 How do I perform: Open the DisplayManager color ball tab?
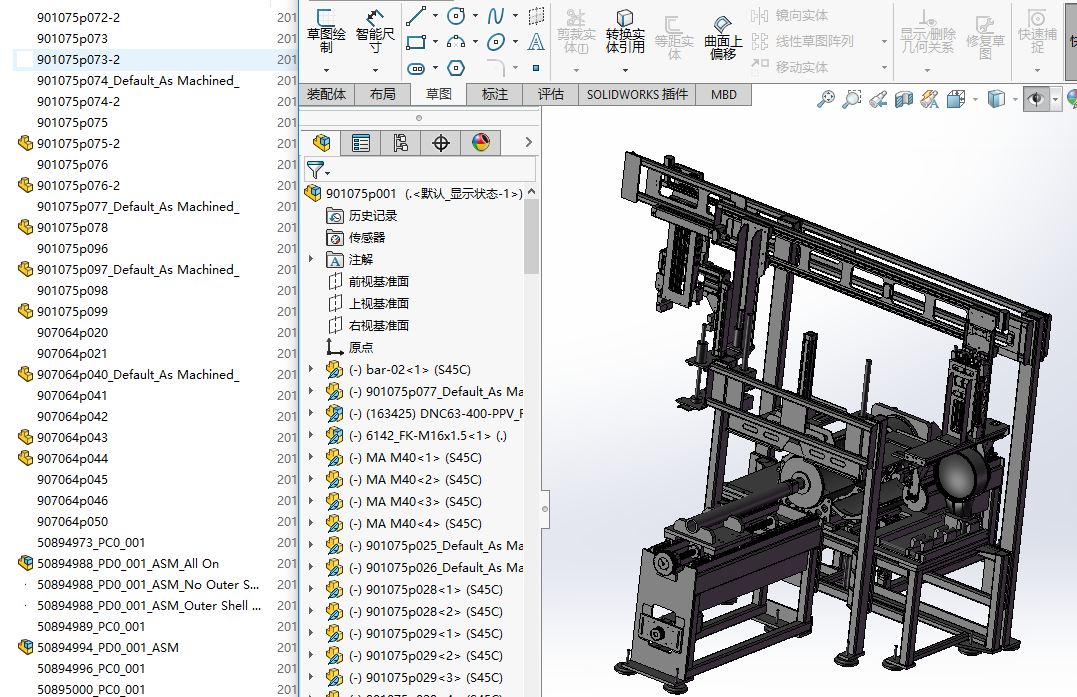481,143
